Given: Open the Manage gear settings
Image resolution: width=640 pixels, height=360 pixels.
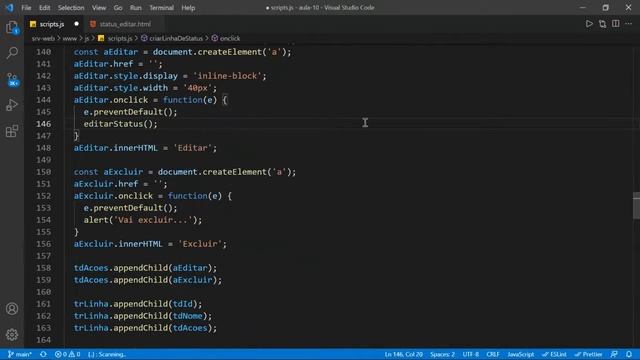Looking at the screenshot, I should click(12, 335).
